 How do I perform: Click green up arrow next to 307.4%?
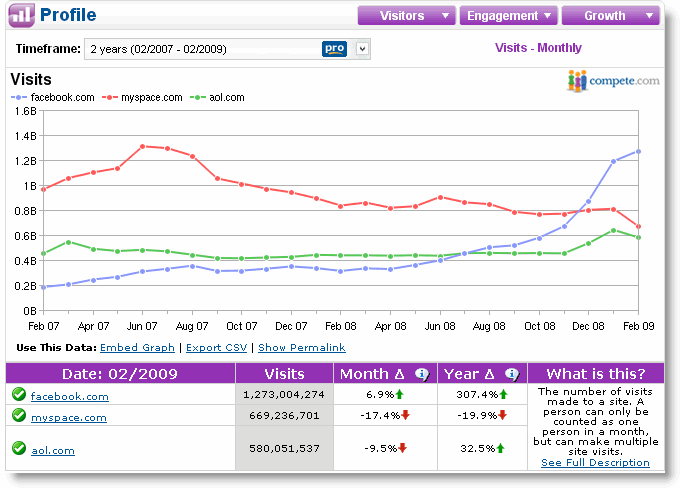tap(503, 394)
